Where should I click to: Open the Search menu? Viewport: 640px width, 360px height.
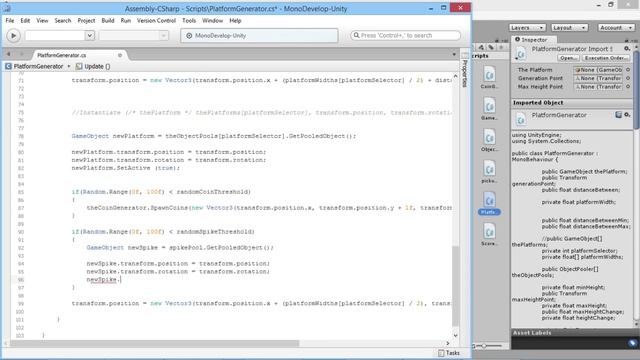pos(63,20)
